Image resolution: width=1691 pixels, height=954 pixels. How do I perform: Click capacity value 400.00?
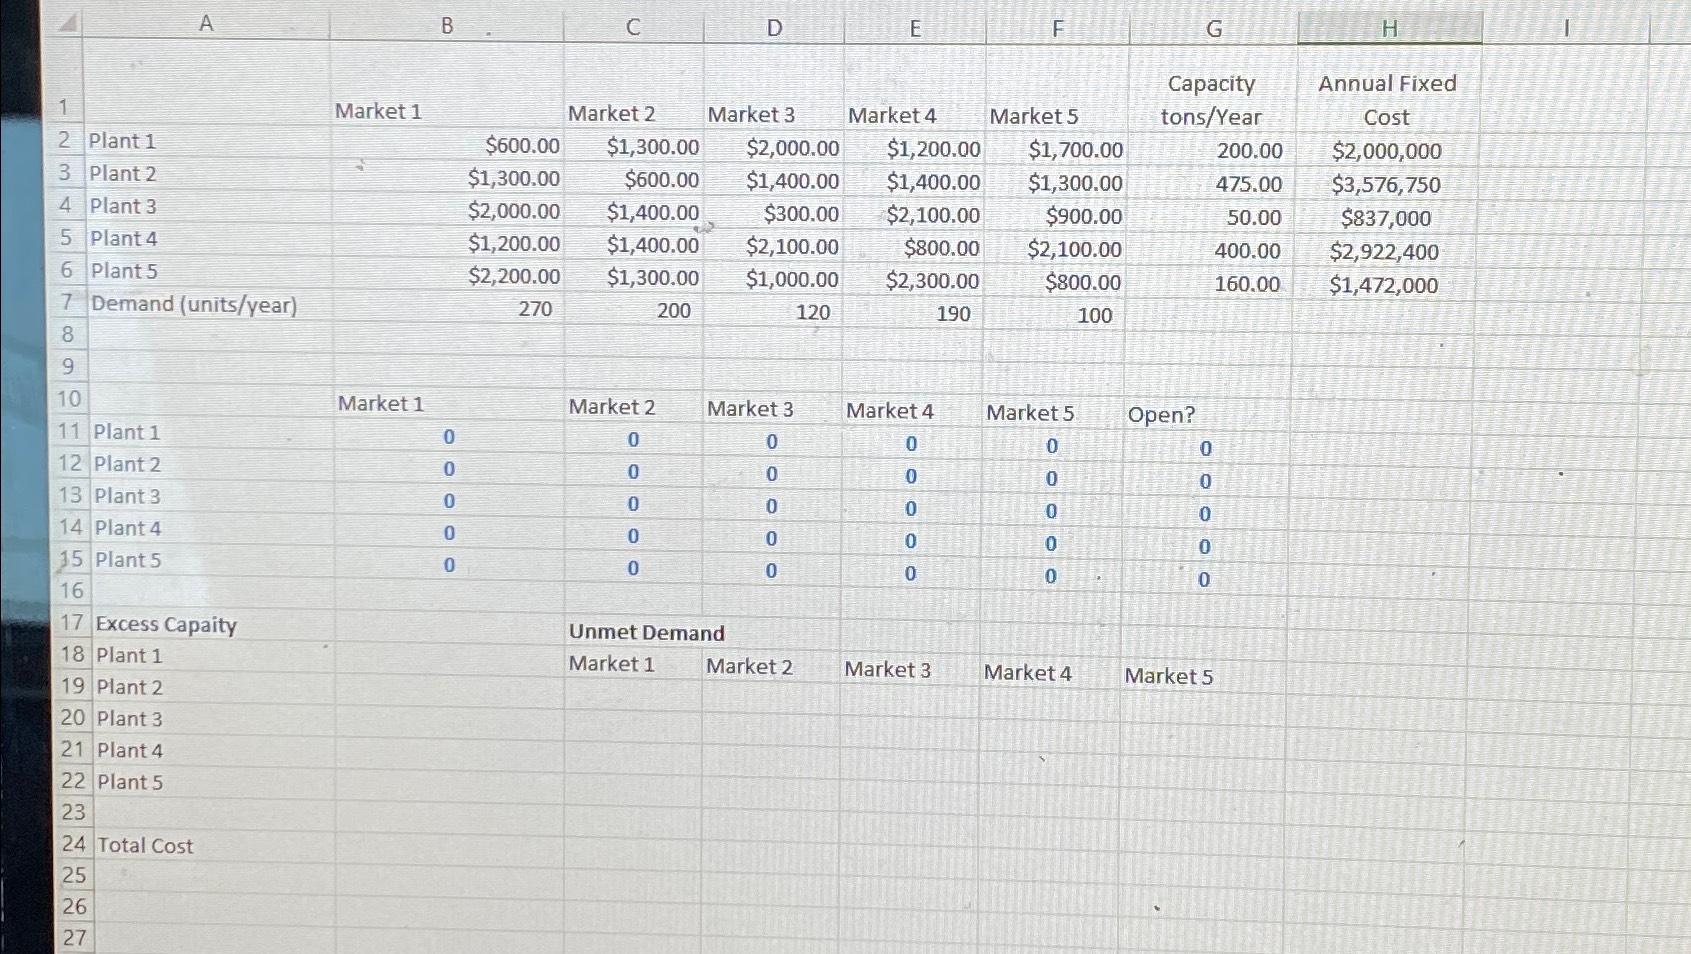pyautogui.click(x=1247, y=252)
